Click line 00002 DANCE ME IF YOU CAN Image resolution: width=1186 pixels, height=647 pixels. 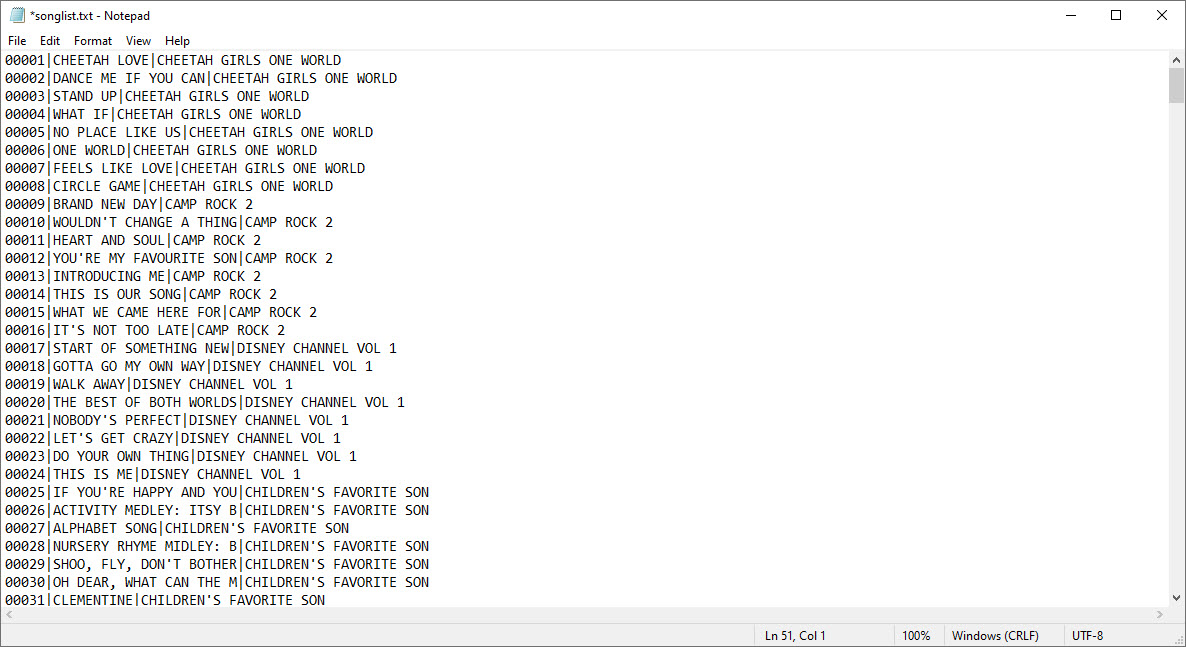tap(201, 78)
